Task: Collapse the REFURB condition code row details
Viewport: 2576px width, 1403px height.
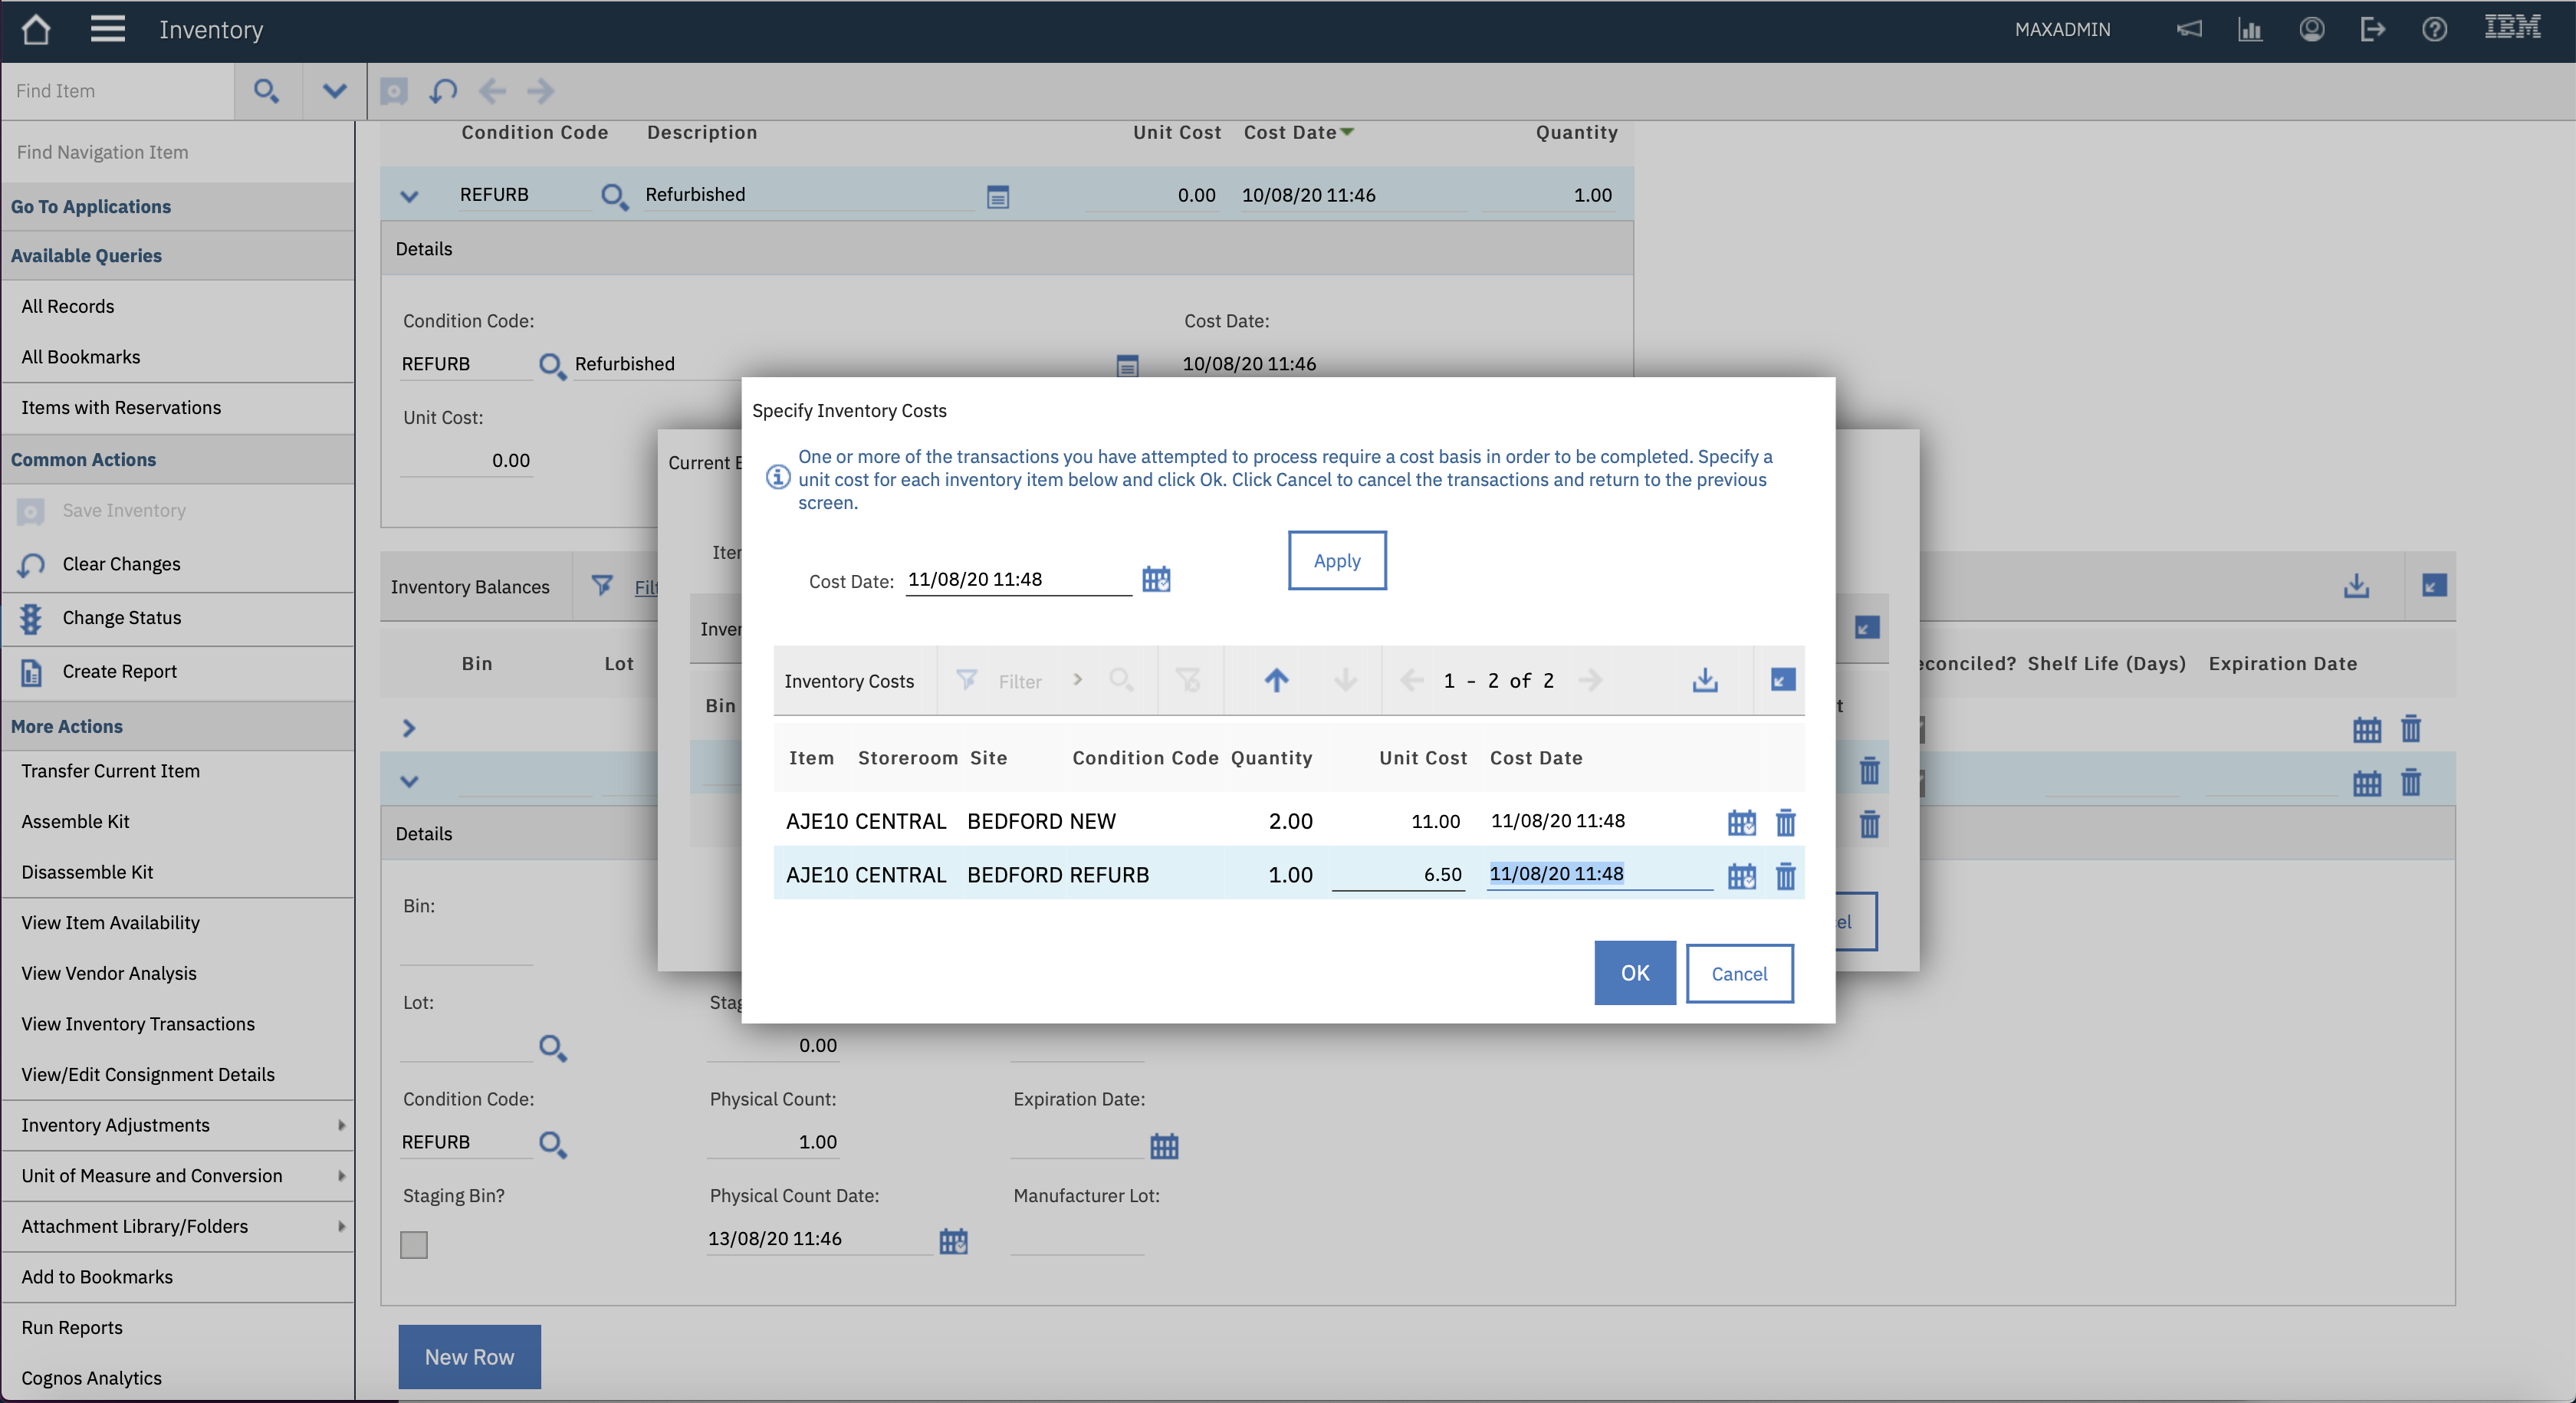Action: [x=409, y=195]
